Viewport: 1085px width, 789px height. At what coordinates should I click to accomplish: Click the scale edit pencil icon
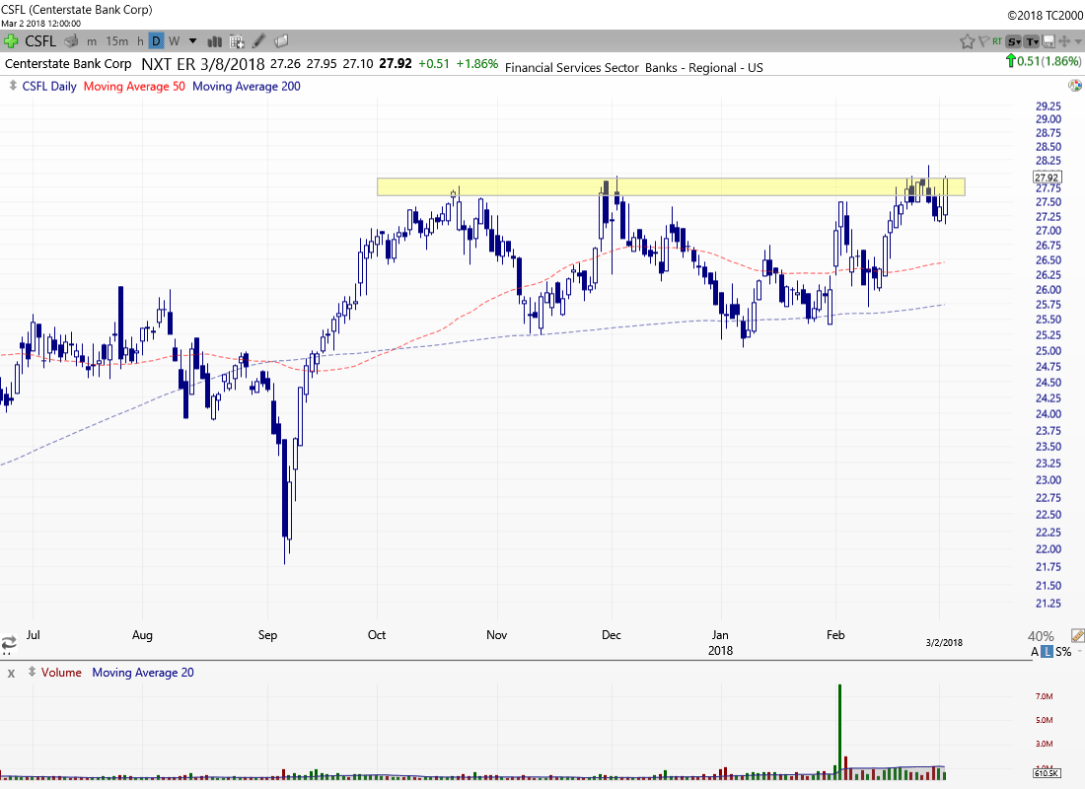[x=1076, y=636]
